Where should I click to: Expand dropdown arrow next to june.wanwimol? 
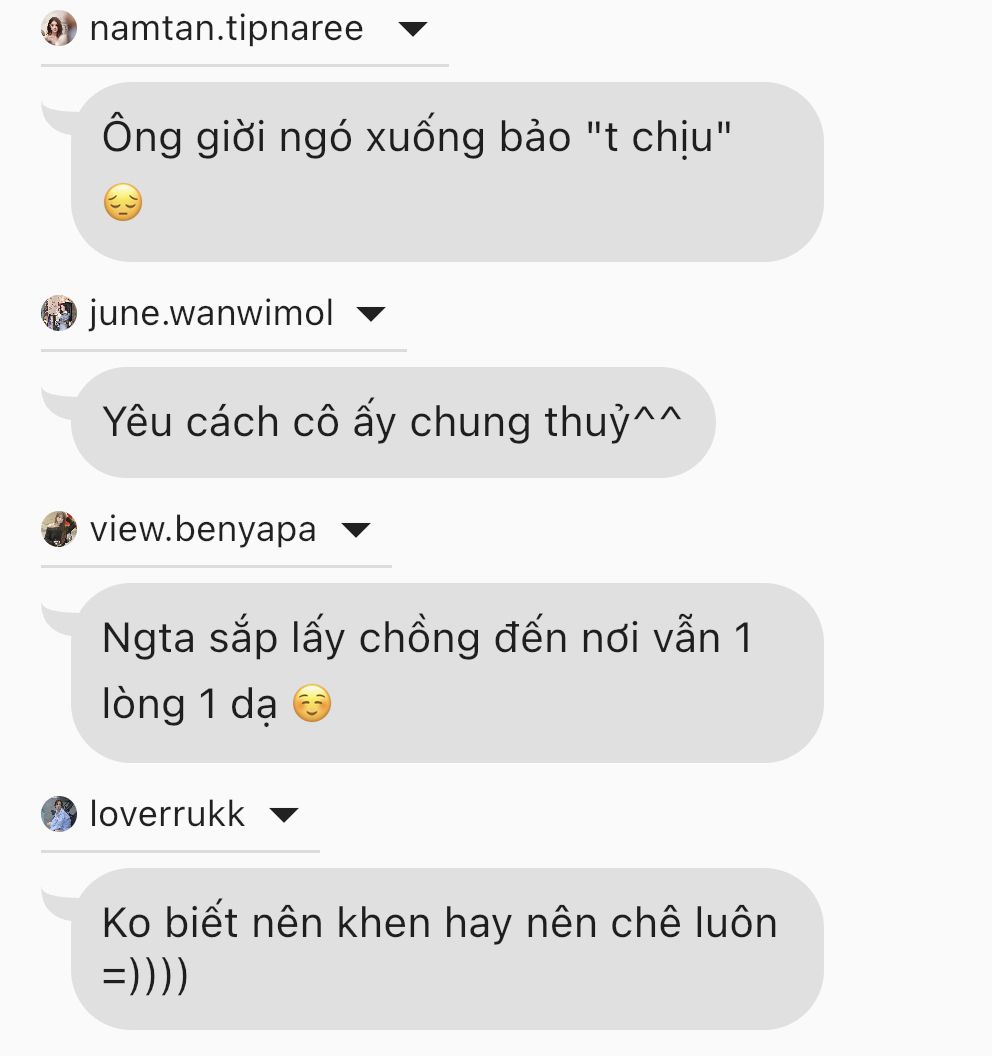point(370,314)
